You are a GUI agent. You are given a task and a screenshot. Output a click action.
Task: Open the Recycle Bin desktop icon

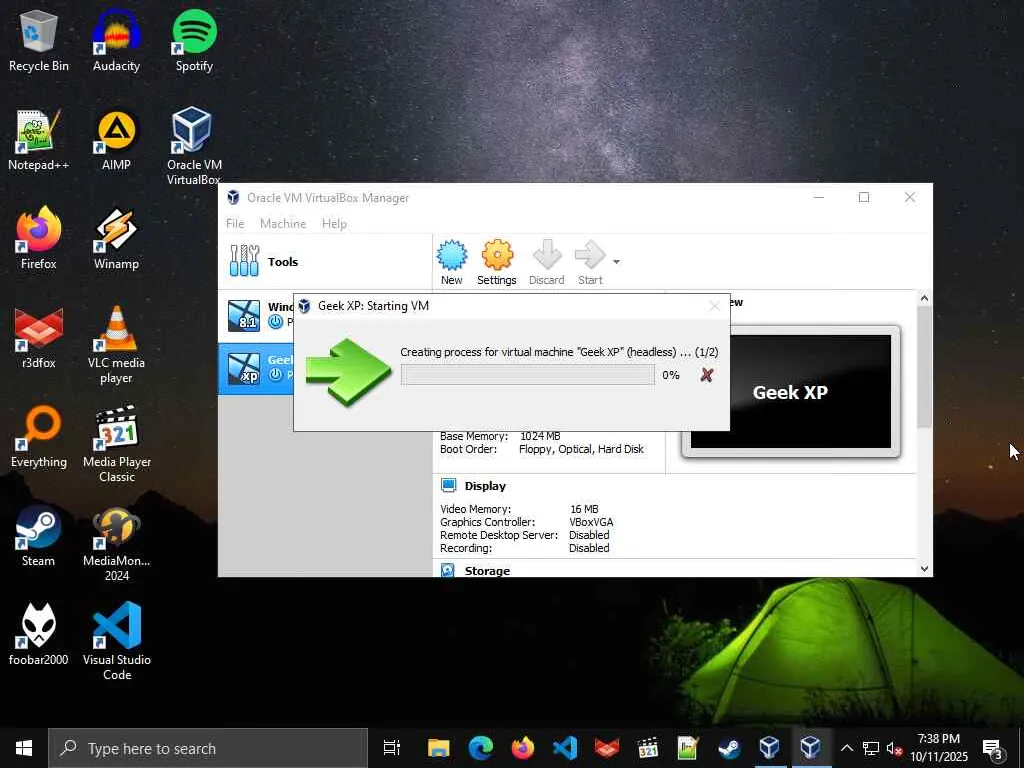[x=39, y=40]
